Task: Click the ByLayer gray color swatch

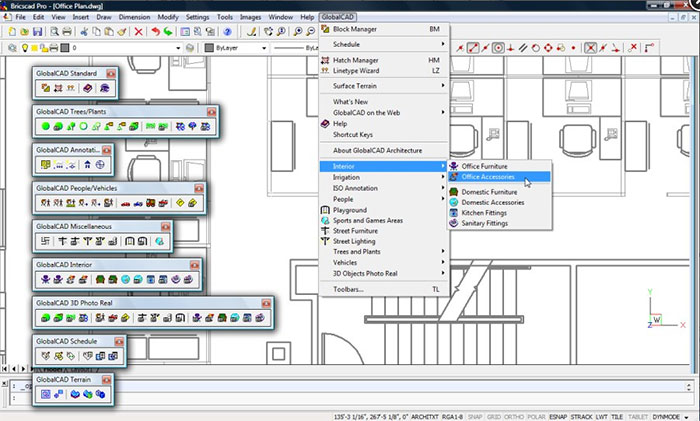Action: tap(209, 48)
